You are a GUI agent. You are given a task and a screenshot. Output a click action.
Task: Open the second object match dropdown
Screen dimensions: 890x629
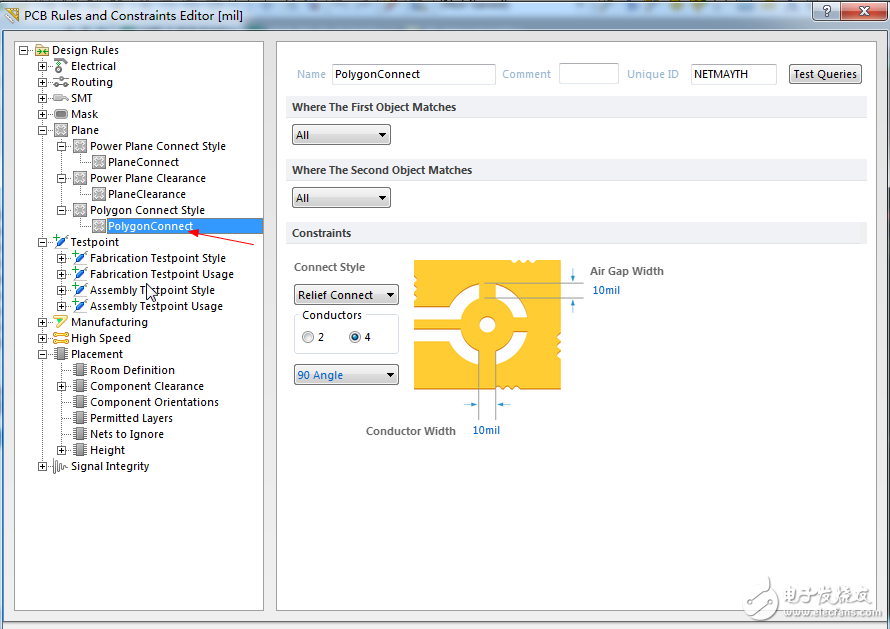coord(341,198)
